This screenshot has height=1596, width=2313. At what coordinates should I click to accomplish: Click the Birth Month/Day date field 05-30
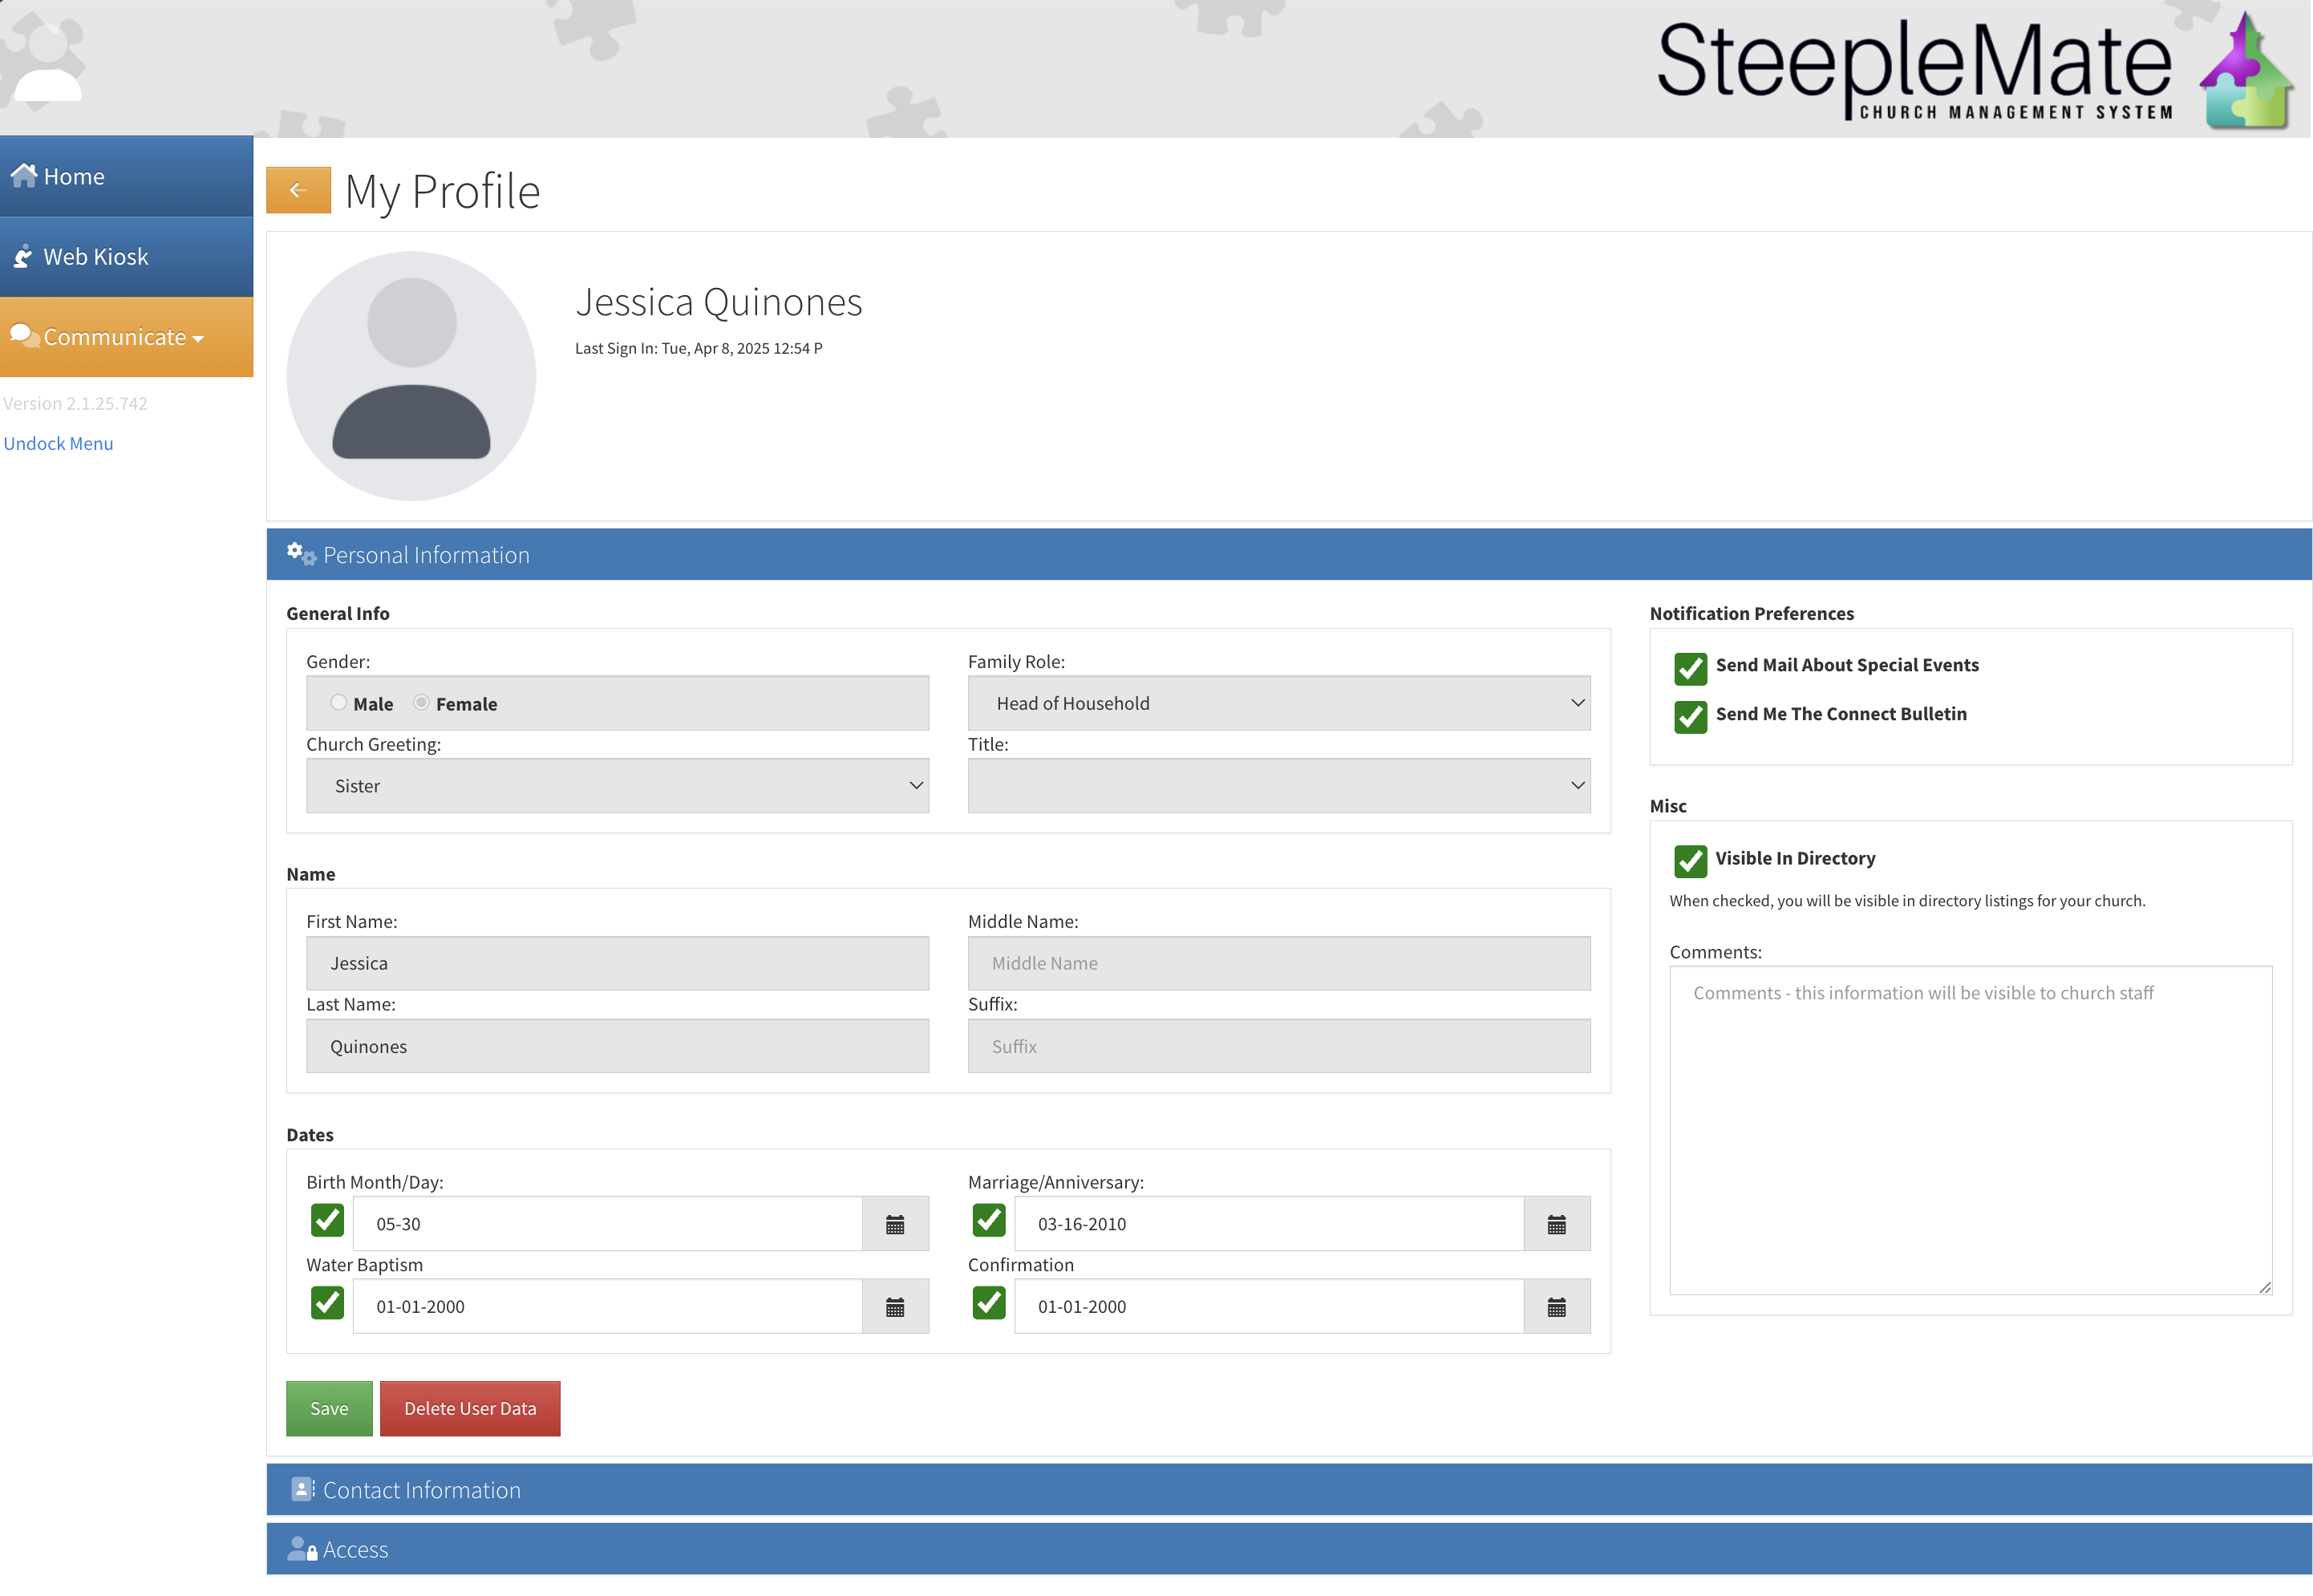tap(607, 1224)
